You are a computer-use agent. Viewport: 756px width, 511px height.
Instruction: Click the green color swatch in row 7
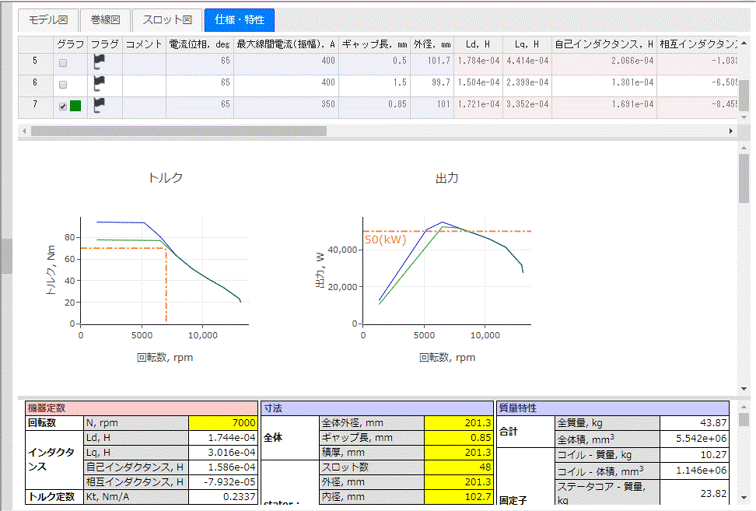[75, 106]
